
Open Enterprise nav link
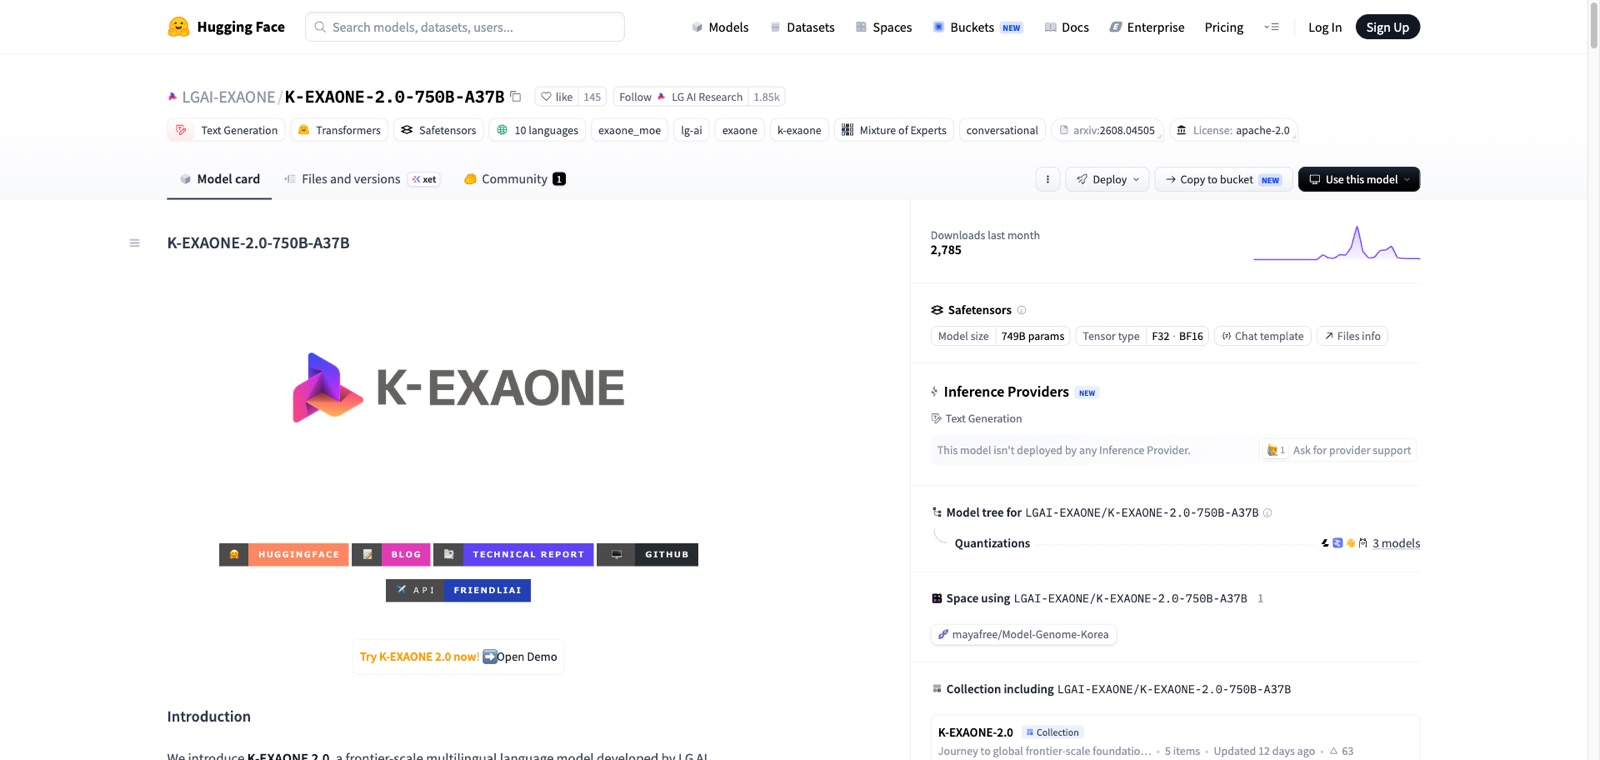pyautogui.click(x=1146, y=27)
